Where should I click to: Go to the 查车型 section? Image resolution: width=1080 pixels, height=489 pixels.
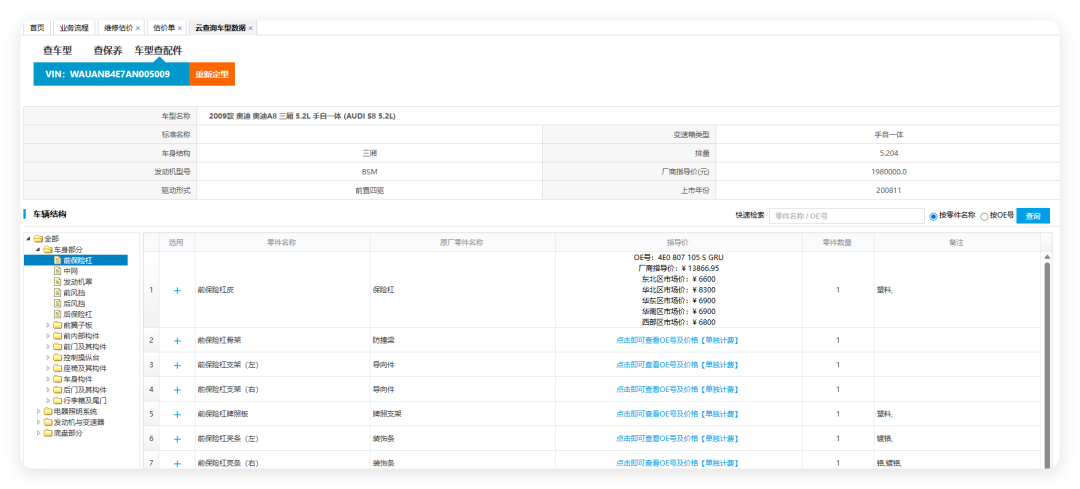pos(57,50)
